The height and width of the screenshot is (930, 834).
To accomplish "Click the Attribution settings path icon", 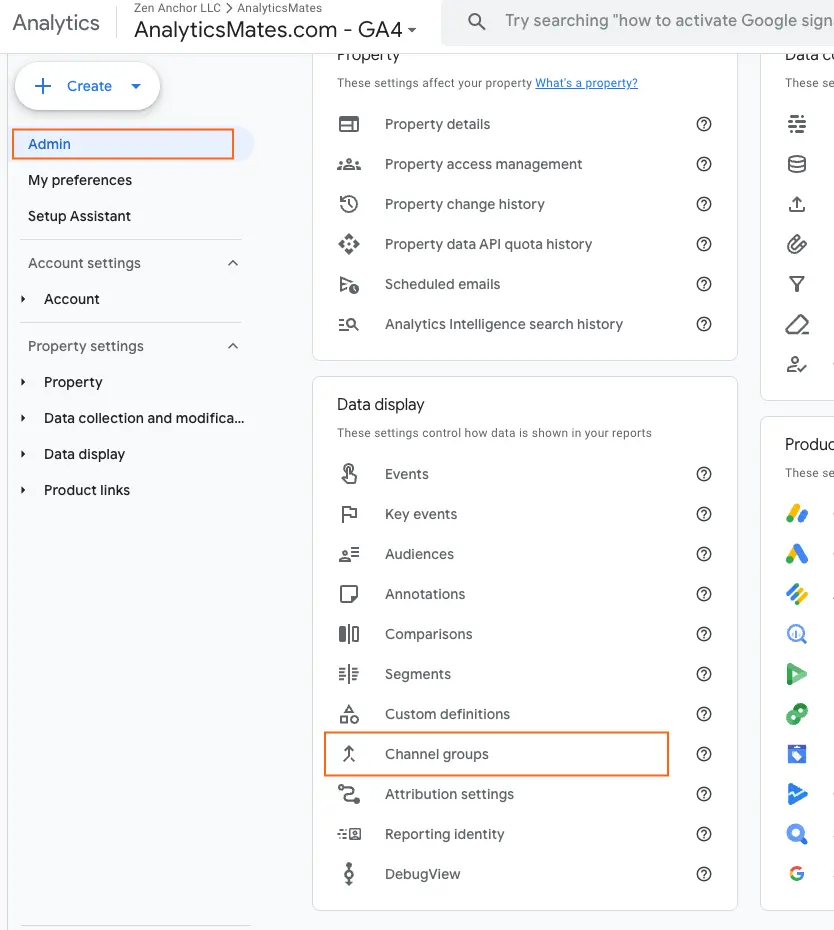I will [x=349, y=794].
